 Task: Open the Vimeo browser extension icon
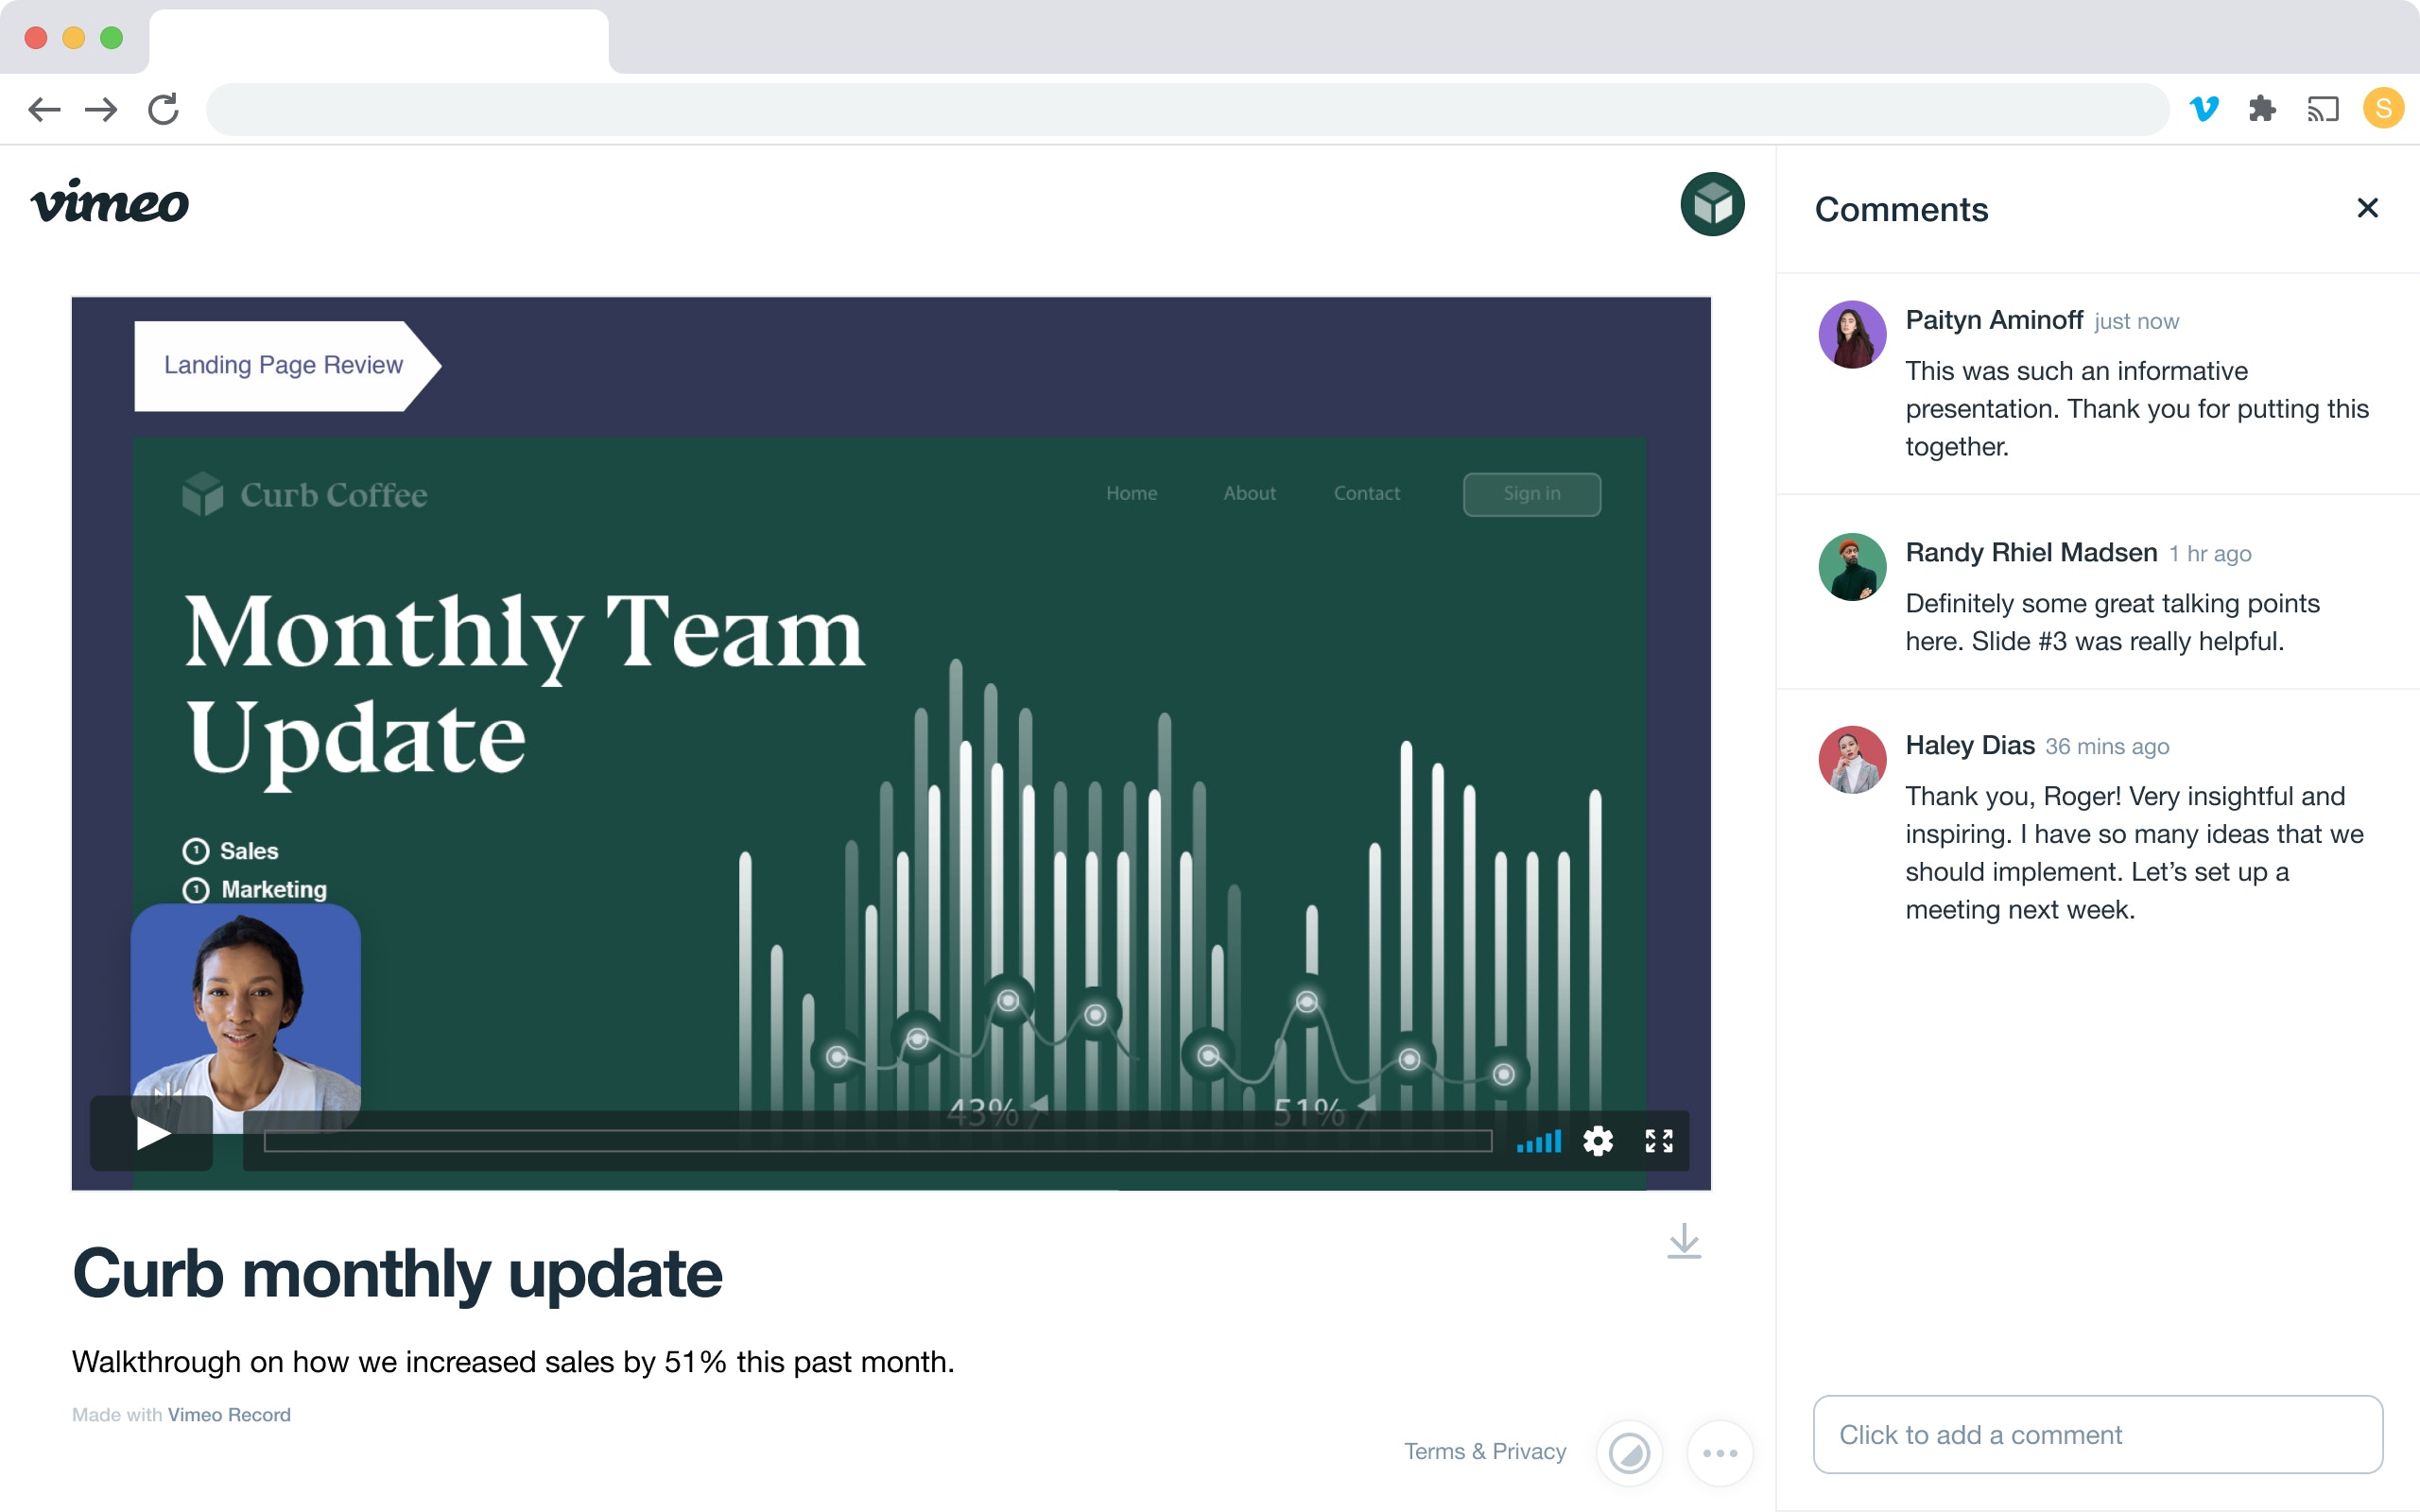tap(2204, 108)
